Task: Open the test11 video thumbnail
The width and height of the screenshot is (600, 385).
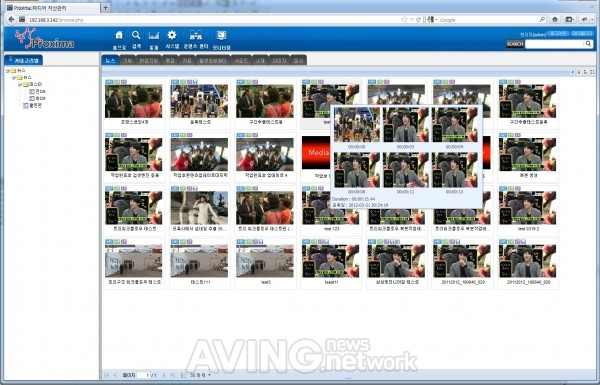Action: tap(331, 261)
